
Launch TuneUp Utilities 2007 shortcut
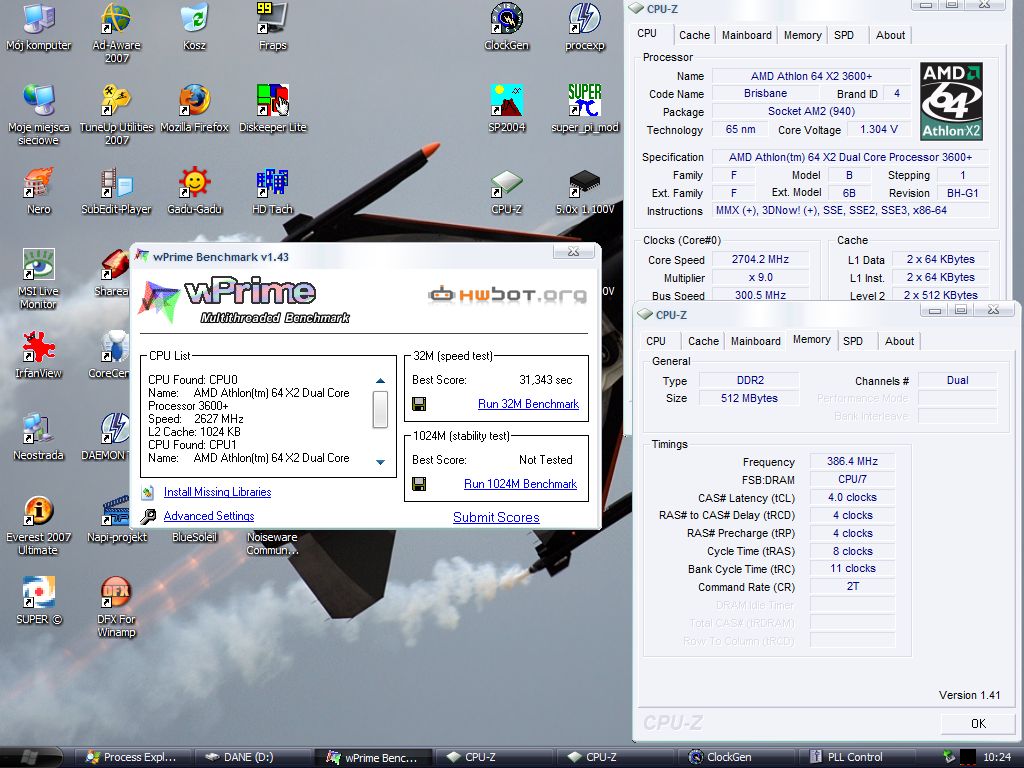pos(116,114)
